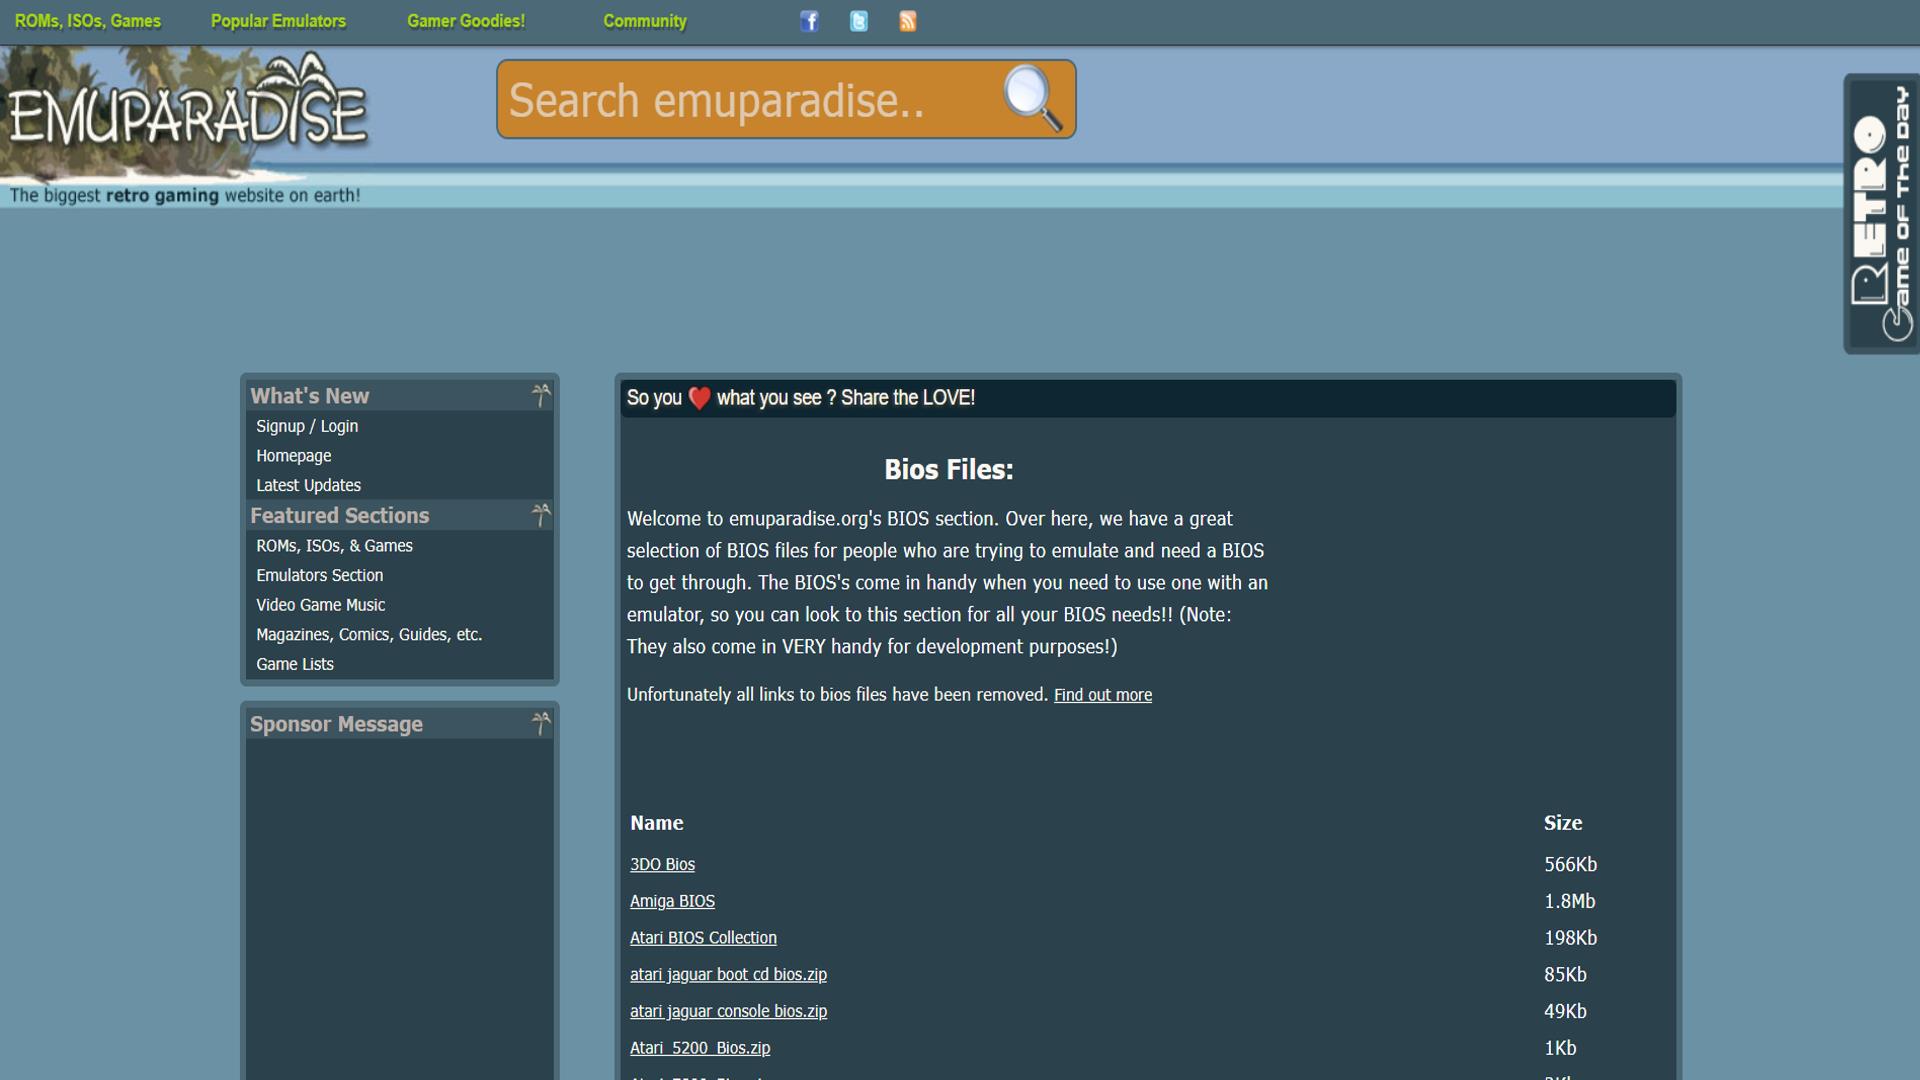Click the 85Kb size value
The width and height of the screenshot is (1920, 1080).
point(1566,974)
